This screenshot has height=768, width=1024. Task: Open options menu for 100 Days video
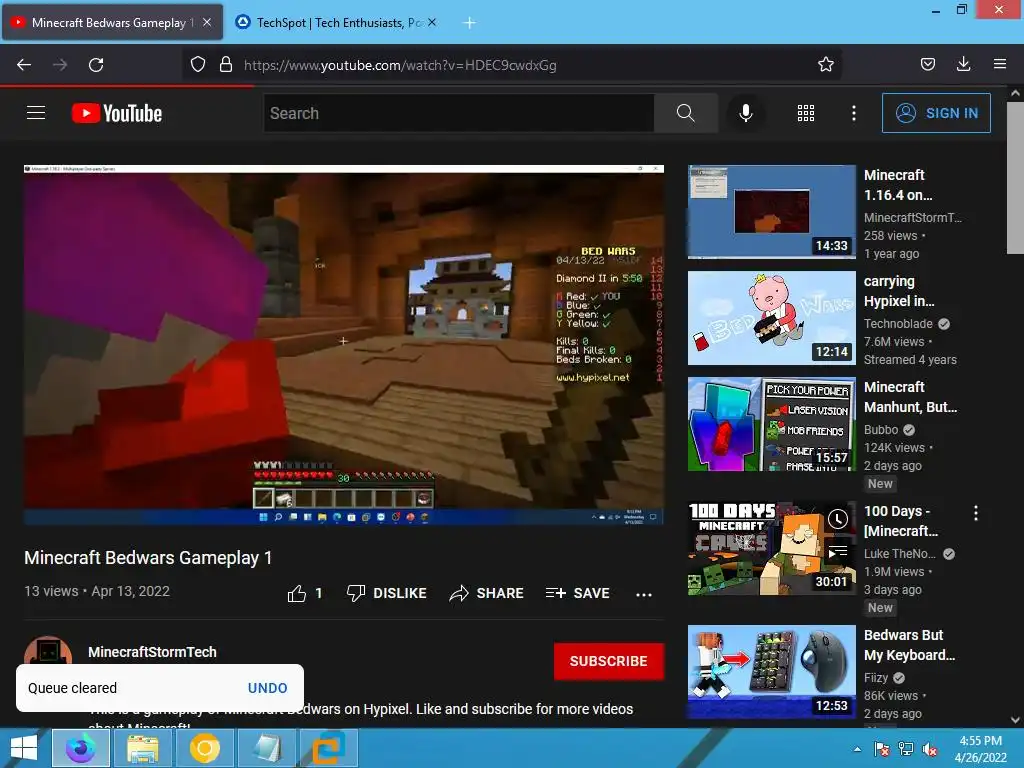(x=976, y=513)
